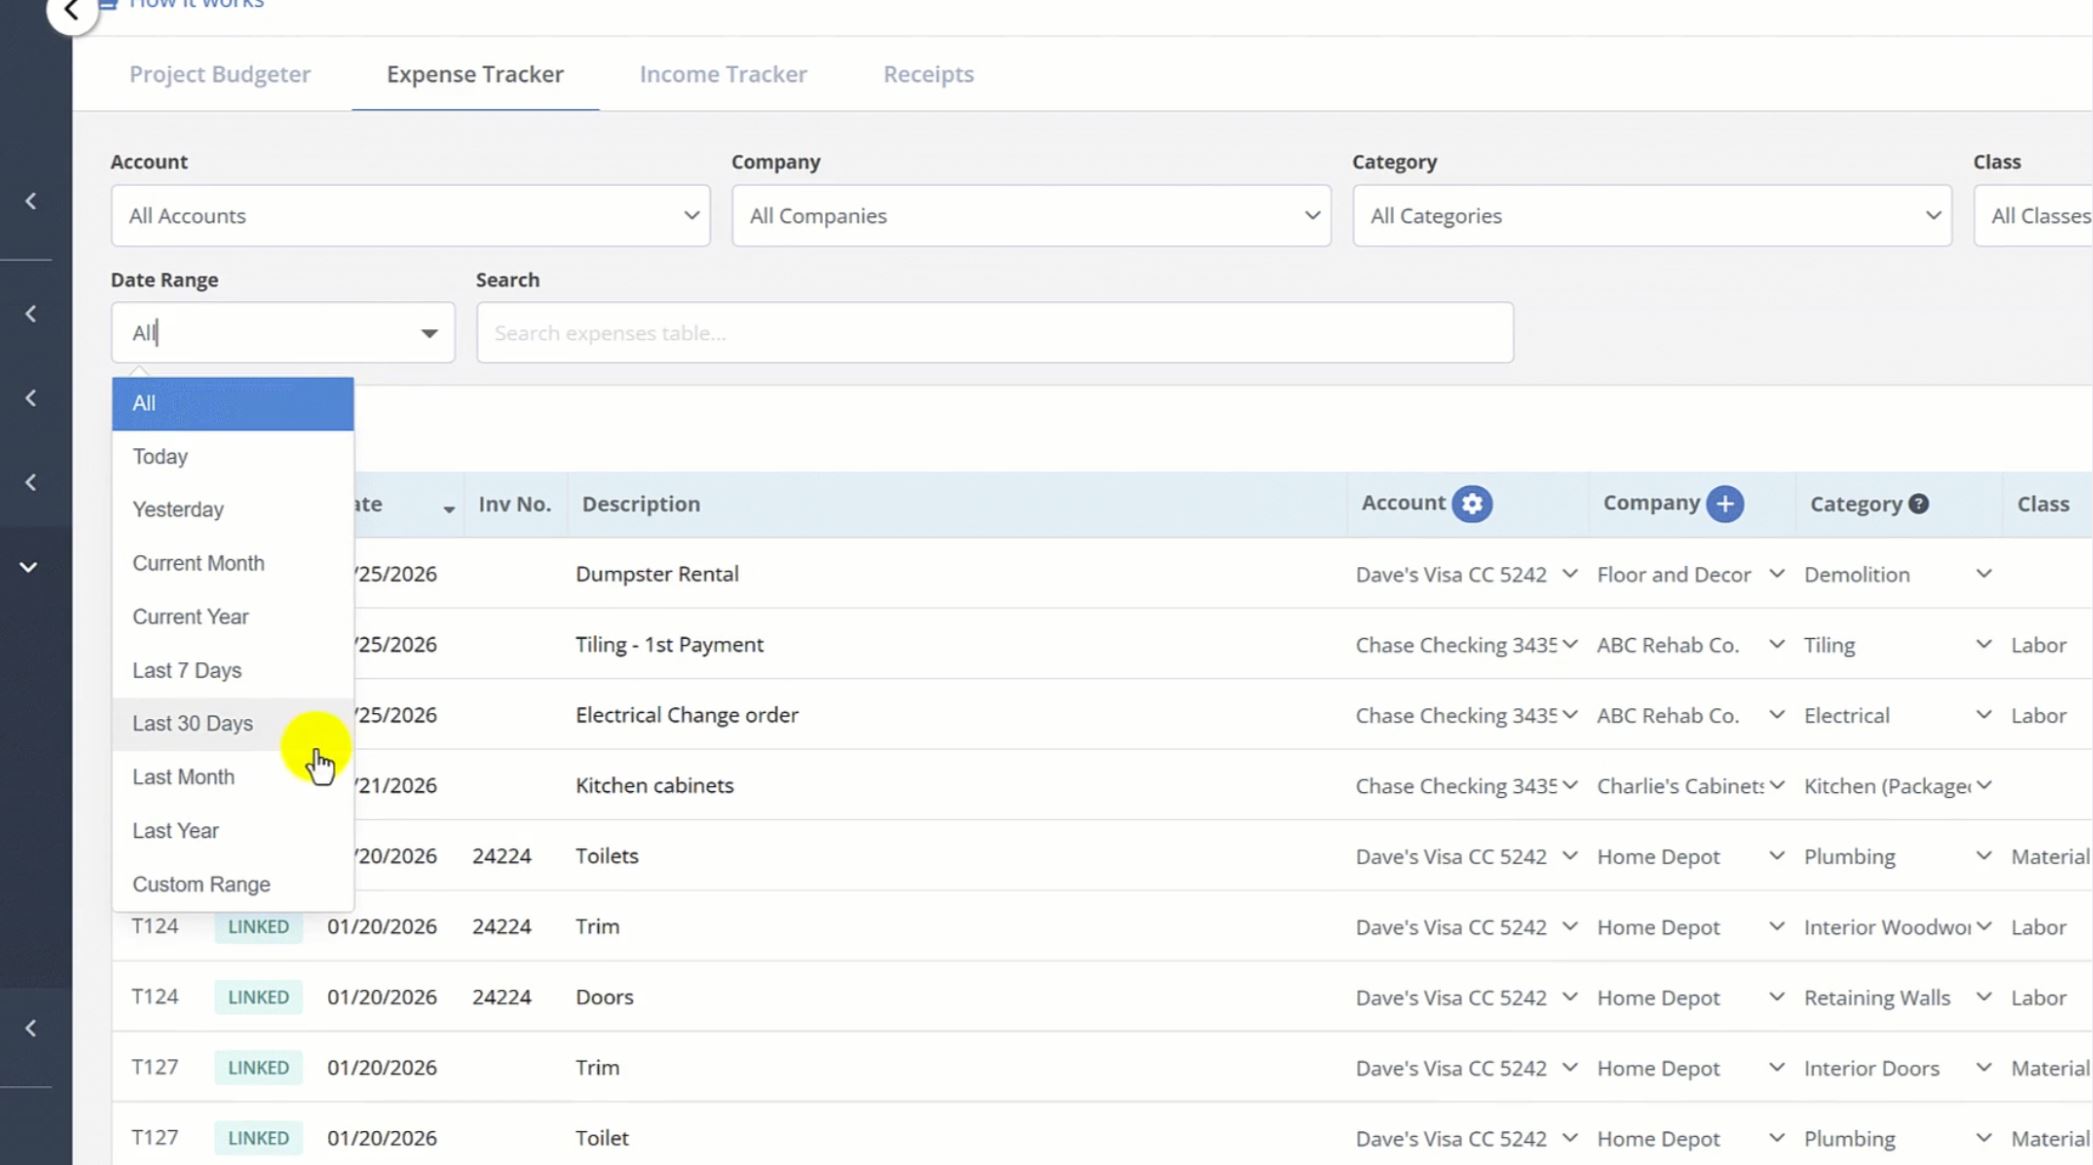The height and width of the screenshot is (1165, 2093).
Task: Switch to the Income Tracker tab
Action: [722, 74]
